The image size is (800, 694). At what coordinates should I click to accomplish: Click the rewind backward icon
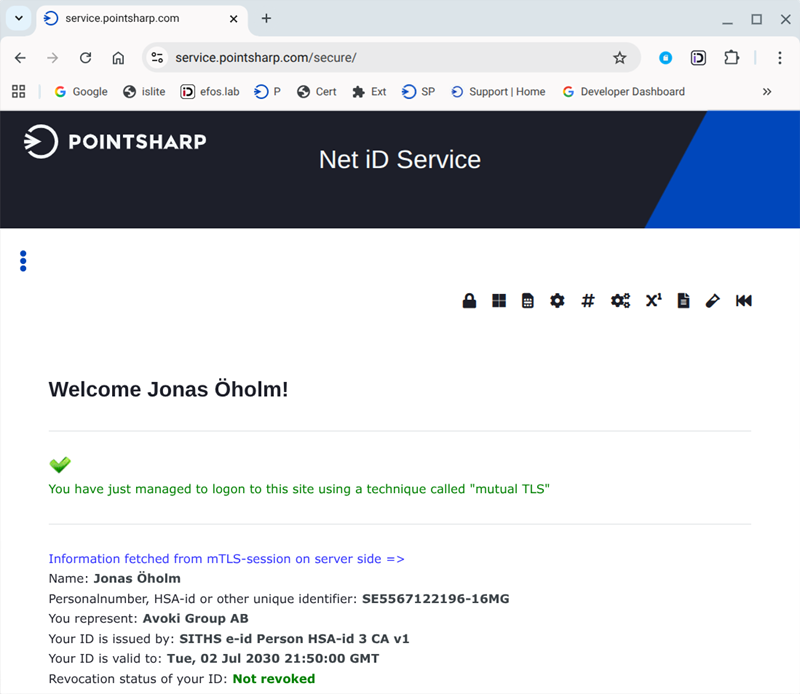(743, 301)
